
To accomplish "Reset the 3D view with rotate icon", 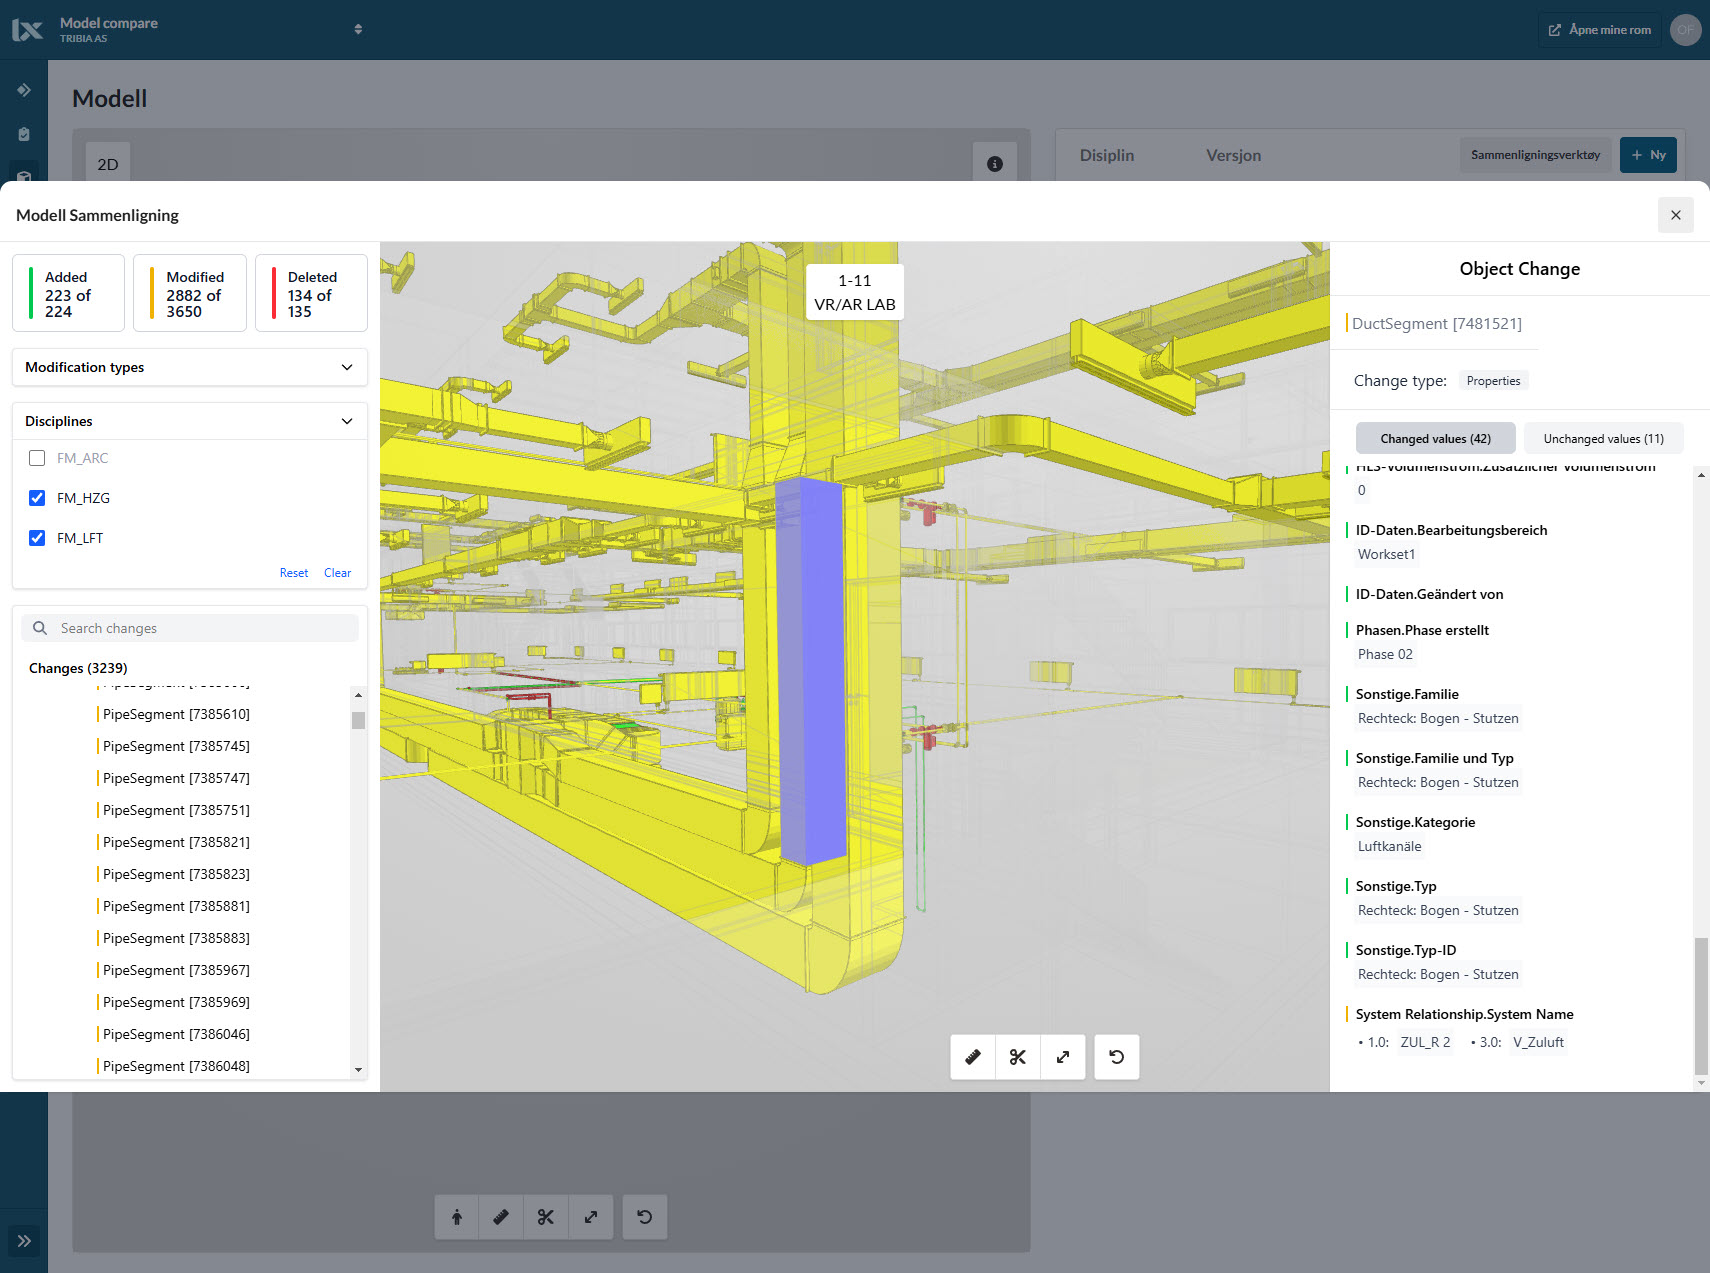I will (x=1117, y=1057).
